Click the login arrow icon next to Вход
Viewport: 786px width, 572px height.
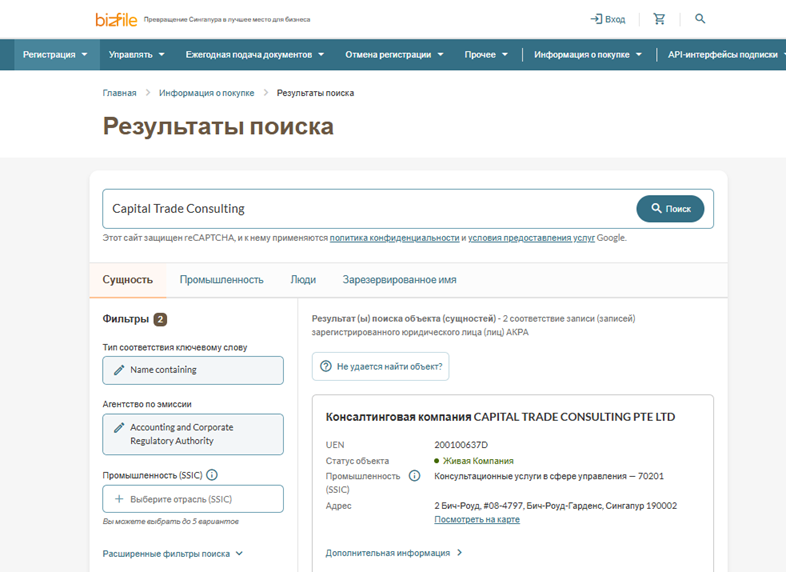tap(596, 19)
